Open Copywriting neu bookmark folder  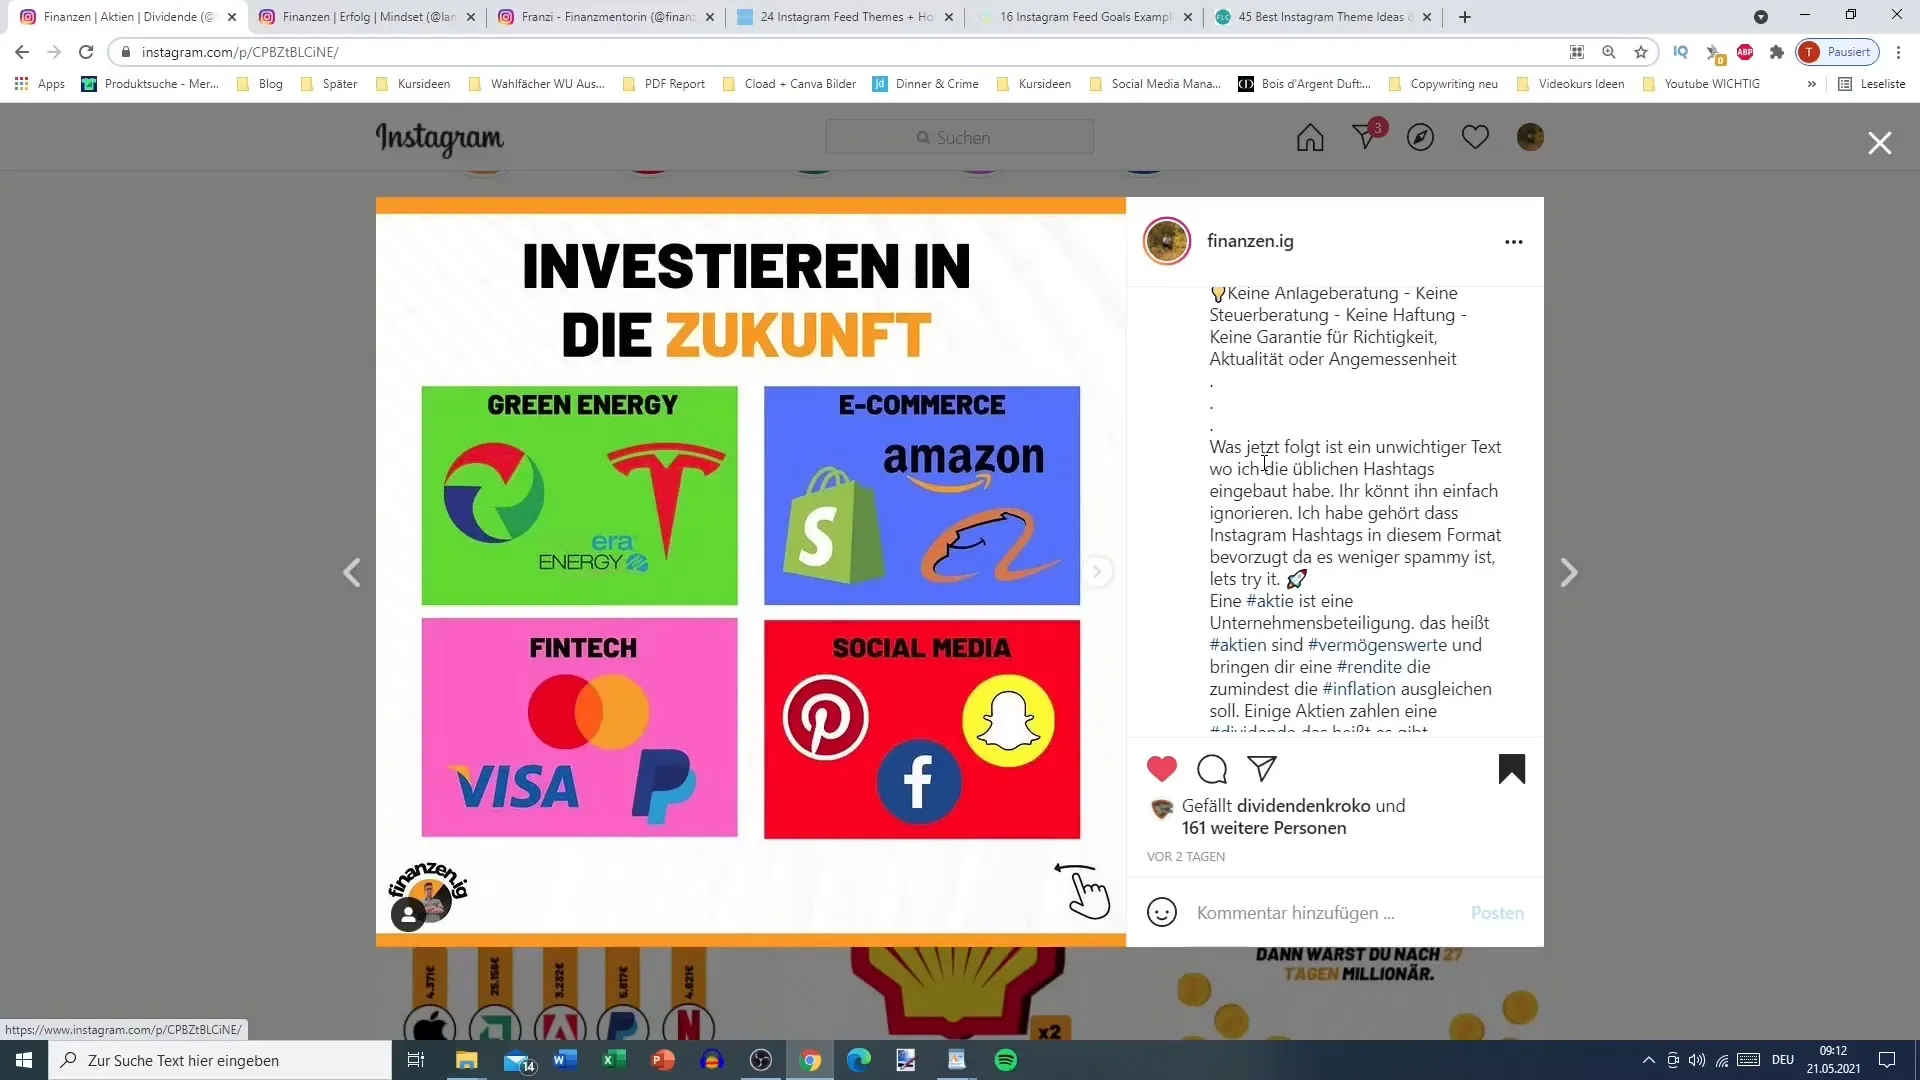(x=1443, y=84)
